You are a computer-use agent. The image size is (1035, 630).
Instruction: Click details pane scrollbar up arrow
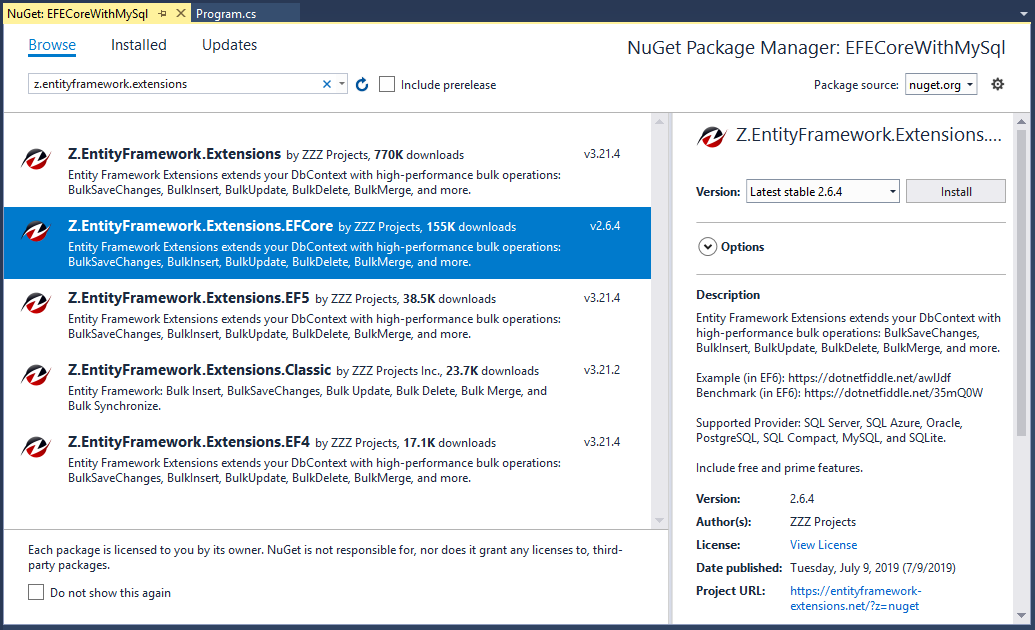(x=1021, y=122)
